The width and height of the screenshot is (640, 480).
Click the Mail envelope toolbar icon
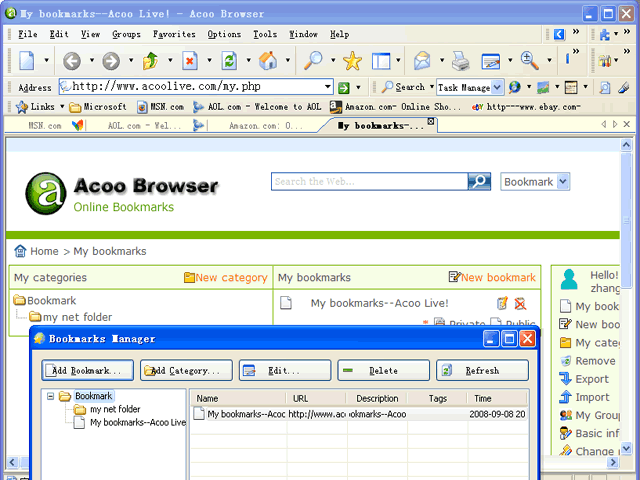click(x=422, y=61)
